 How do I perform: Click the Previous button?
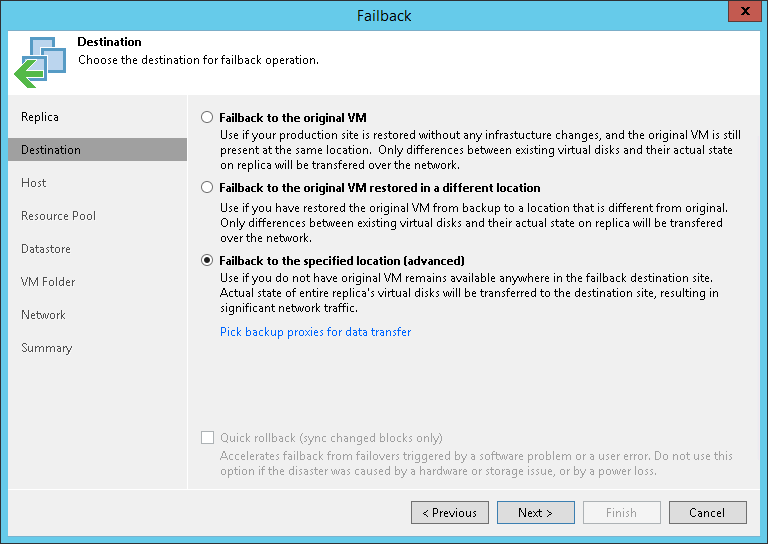coord(449,513)
